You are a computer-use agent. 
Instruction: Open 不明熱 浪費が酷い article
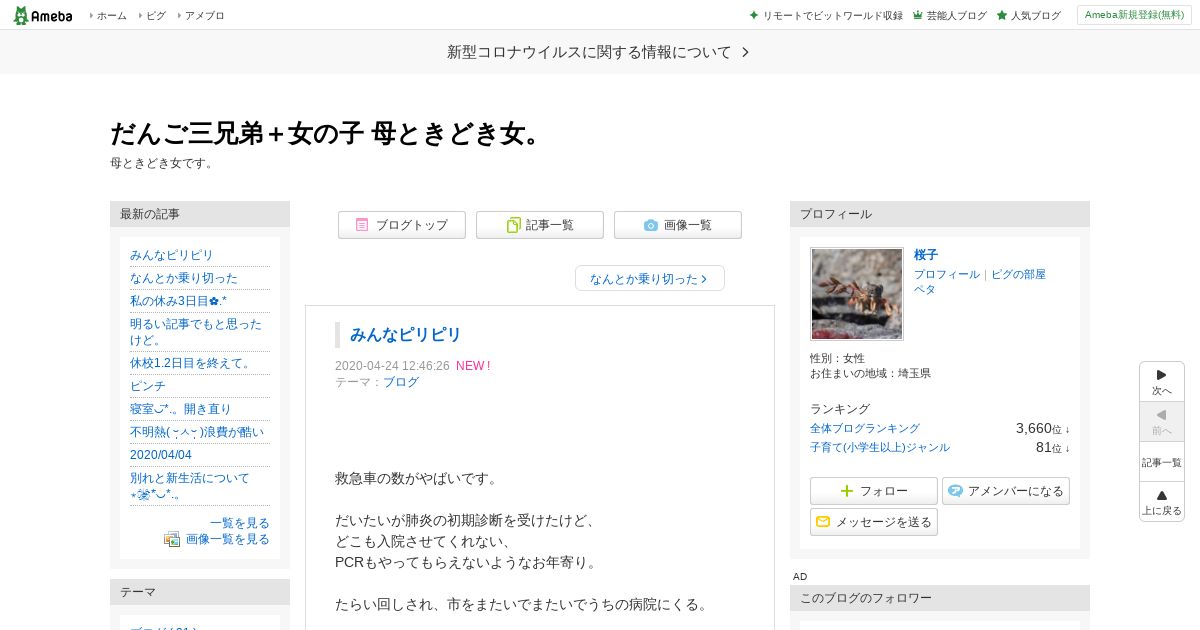click(197, 432)
